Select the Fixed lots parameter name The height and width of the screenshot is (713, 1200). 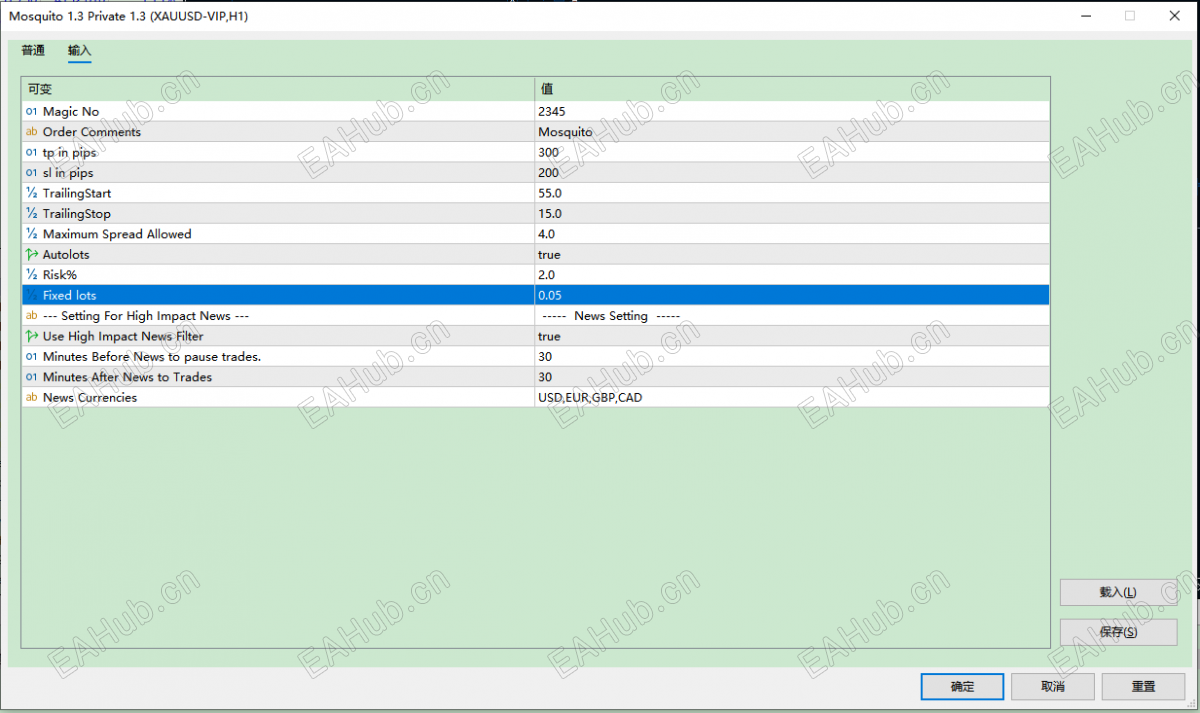(x=70, y=295)
